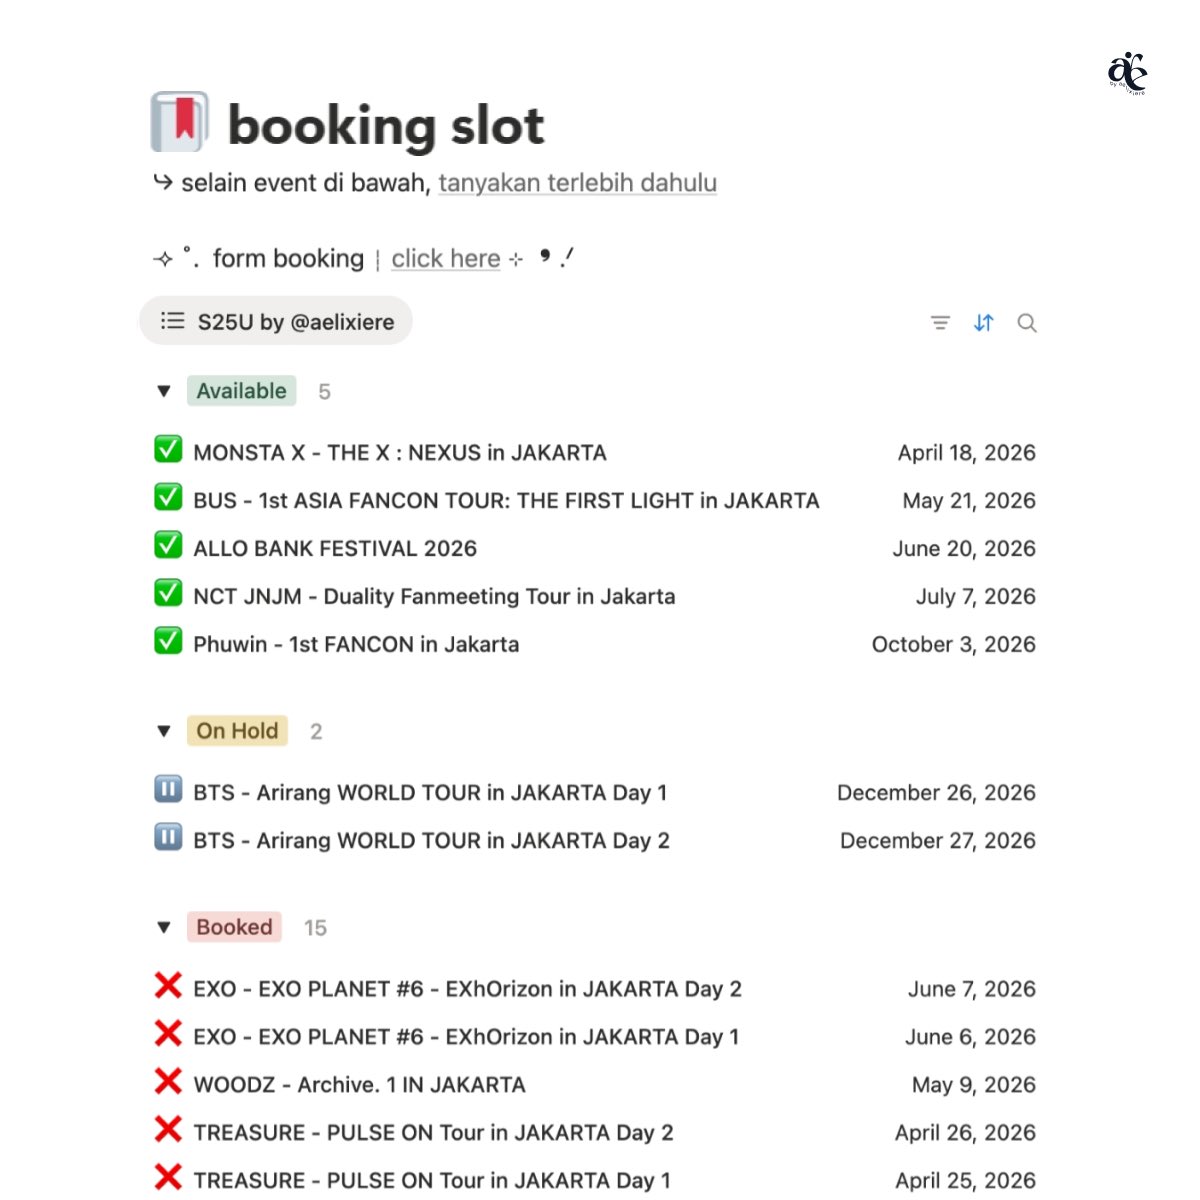Click the pause icon beside BTS Day 2
Viewport: 1200px width, 1200px height.
(168, 838)
